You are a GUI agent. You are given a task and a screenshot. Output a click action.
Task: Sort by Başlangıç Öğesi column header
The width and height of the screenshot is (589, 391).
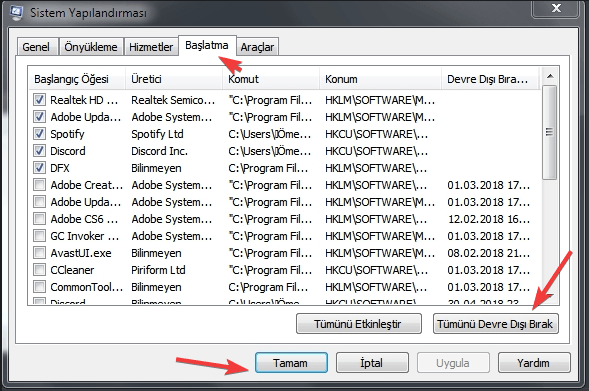[77, 79]
